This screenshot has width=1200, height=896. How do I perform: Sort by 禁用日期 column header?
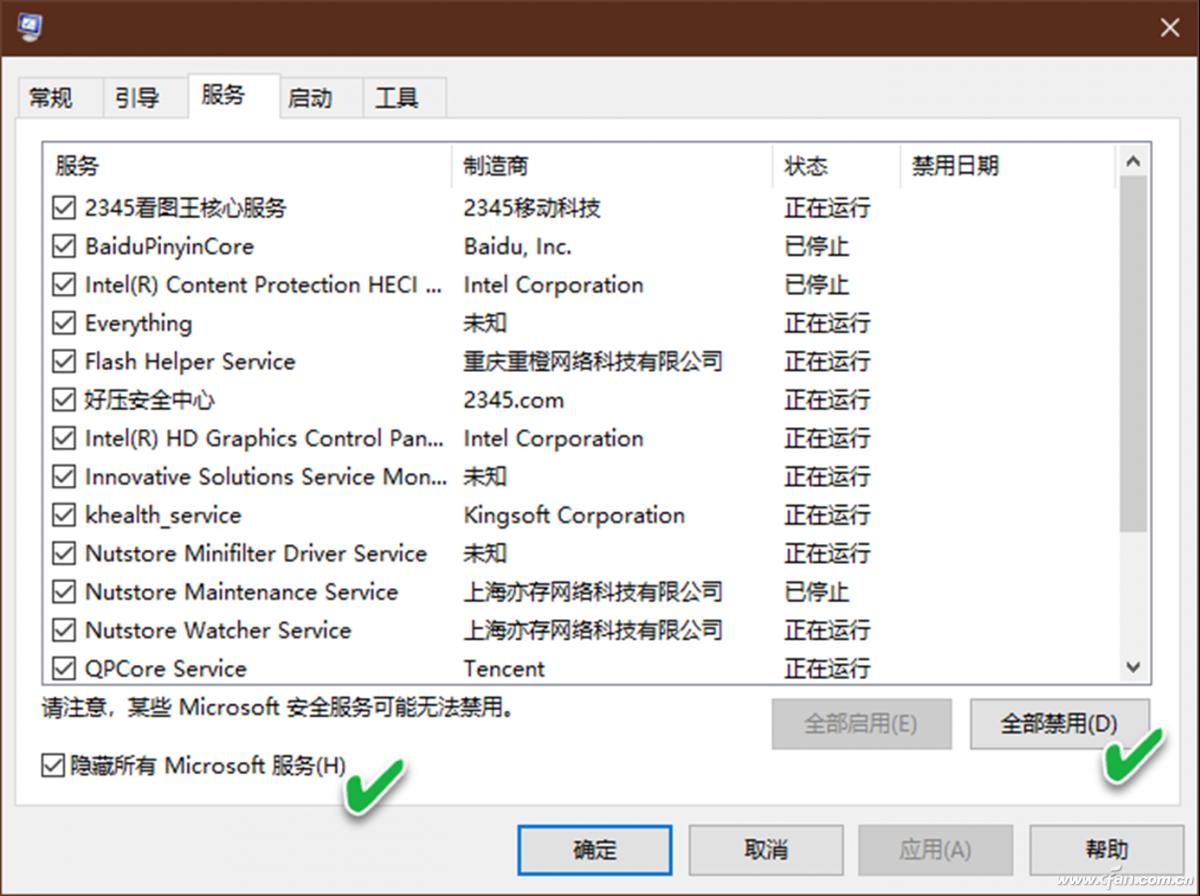click(x=1007, y=166)
